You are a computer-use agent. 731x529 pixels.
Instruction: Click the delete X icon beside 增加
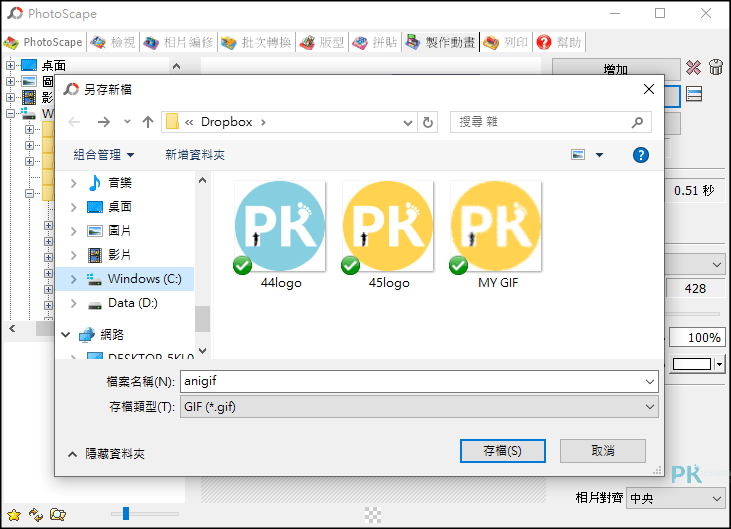pos(693,68)
